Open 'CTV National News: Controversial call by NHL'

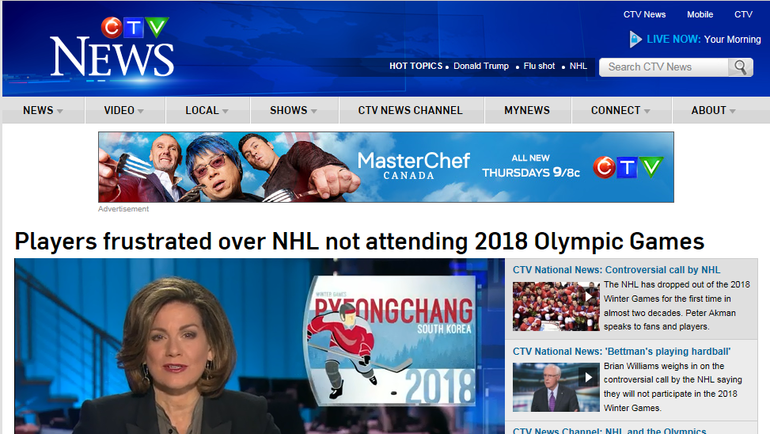pyautogui.click(x=616, y=270)
